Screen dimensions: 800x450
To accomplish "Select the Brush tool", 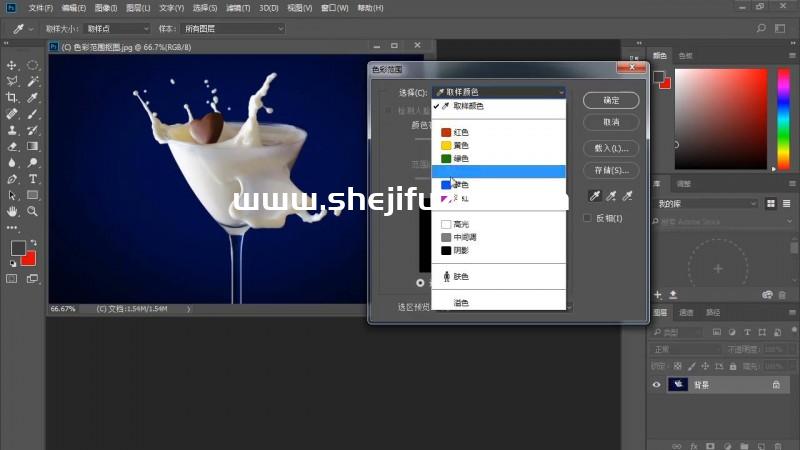I will [32, 114].
